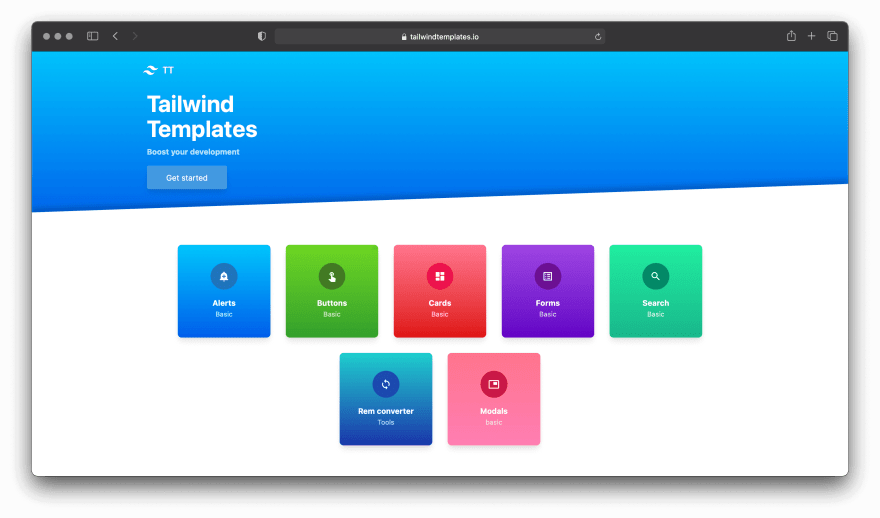
Task: Open the Buttons card title
Action: point(332,303)
